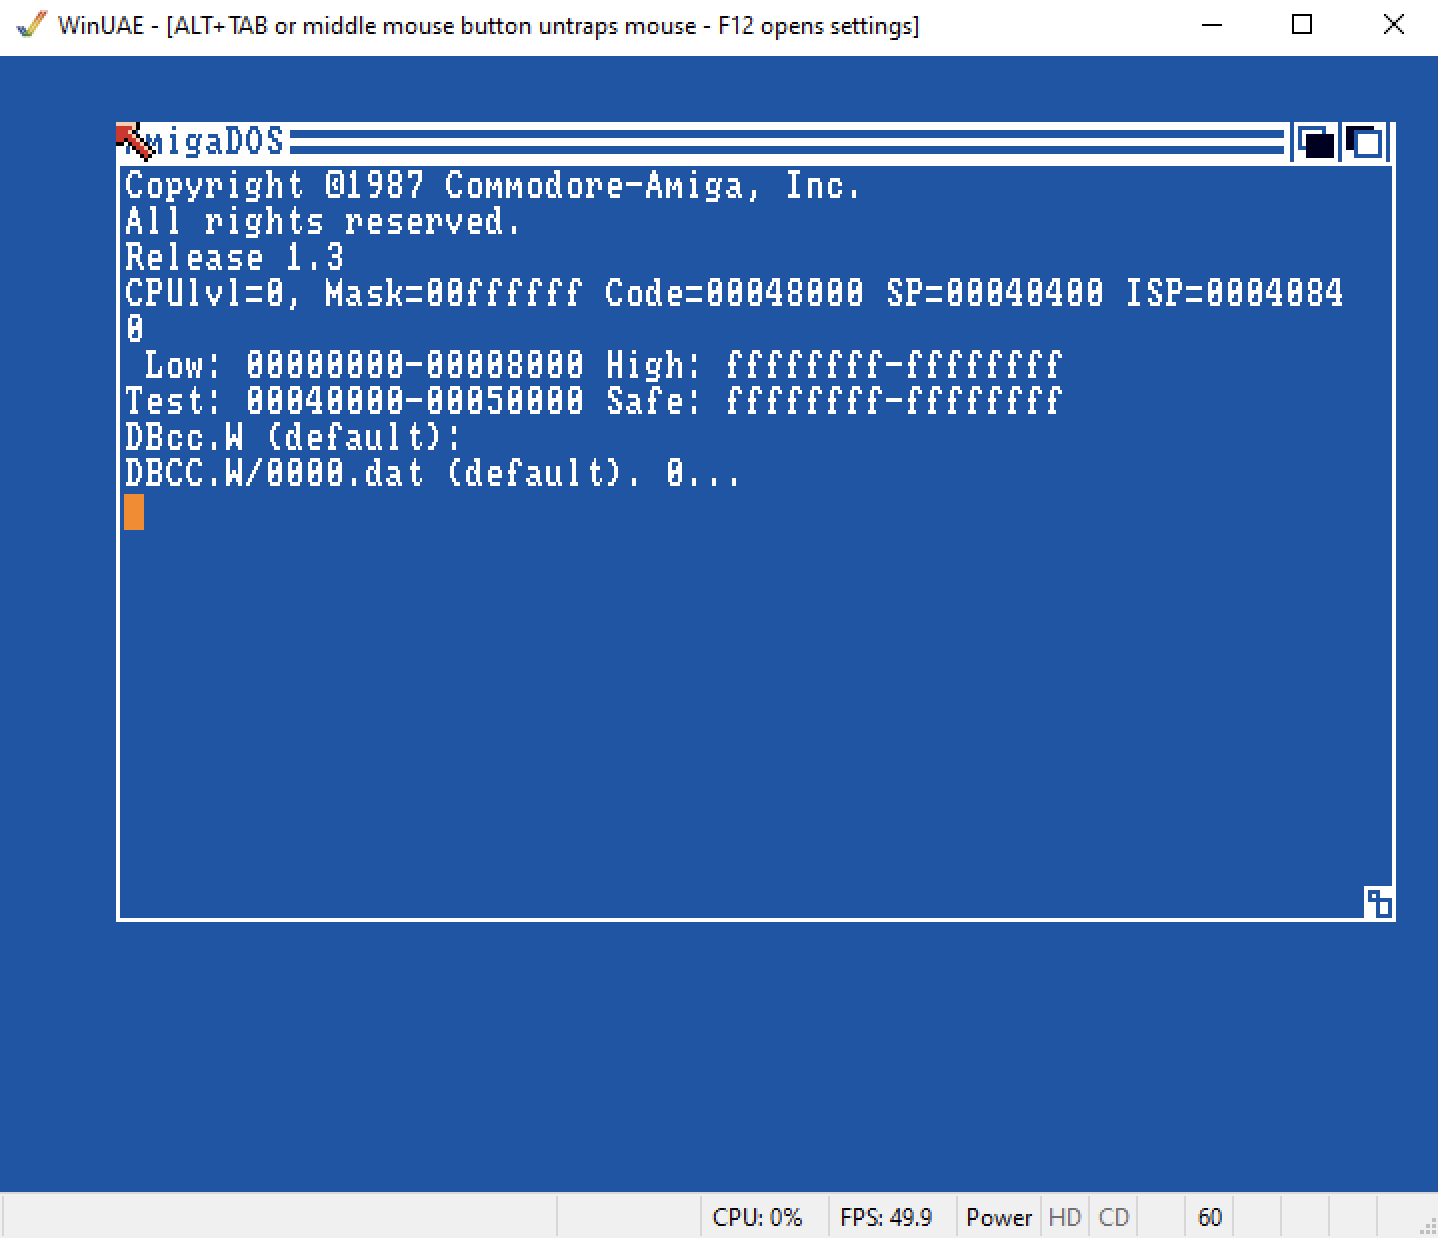Click the "Mask=00ffffff" value
Screen dimensions: 1438x1238
tap(453, 294)
